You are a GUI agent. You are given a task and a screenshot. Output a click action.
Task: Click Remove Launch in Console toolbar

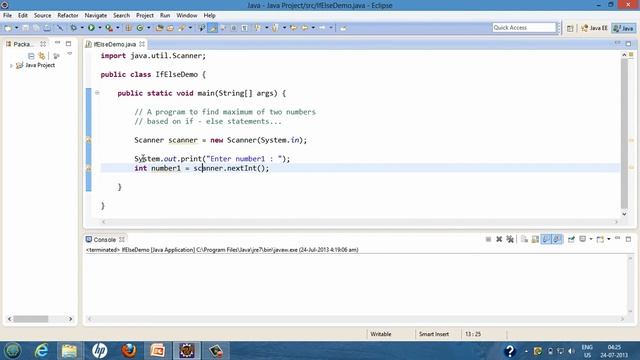(499, 239)
